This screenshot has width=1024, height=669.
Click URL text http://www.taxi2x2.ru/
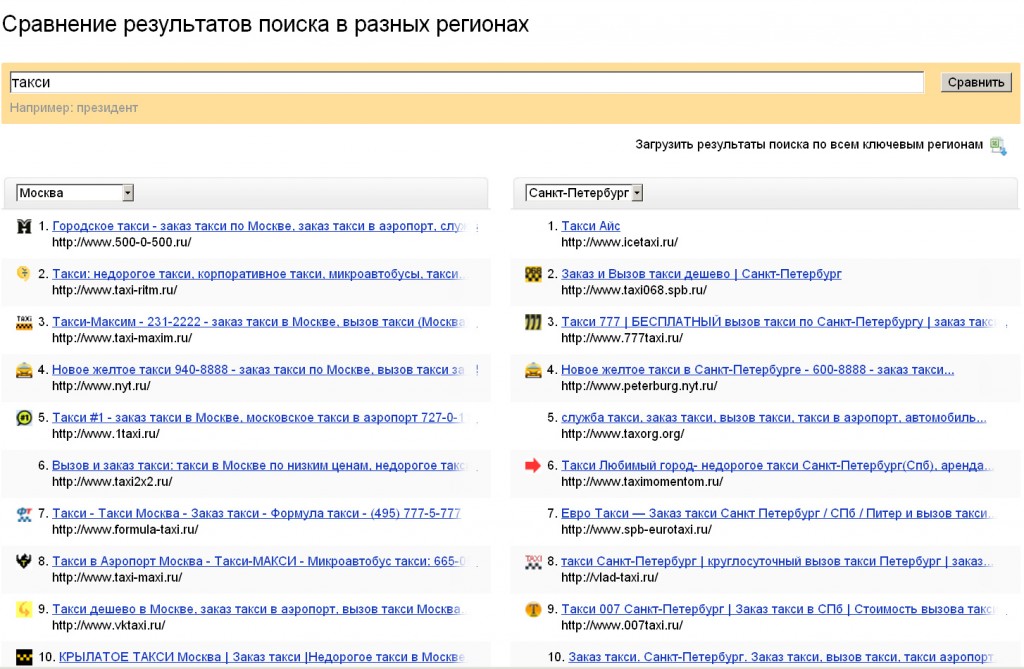click(112, 481)
